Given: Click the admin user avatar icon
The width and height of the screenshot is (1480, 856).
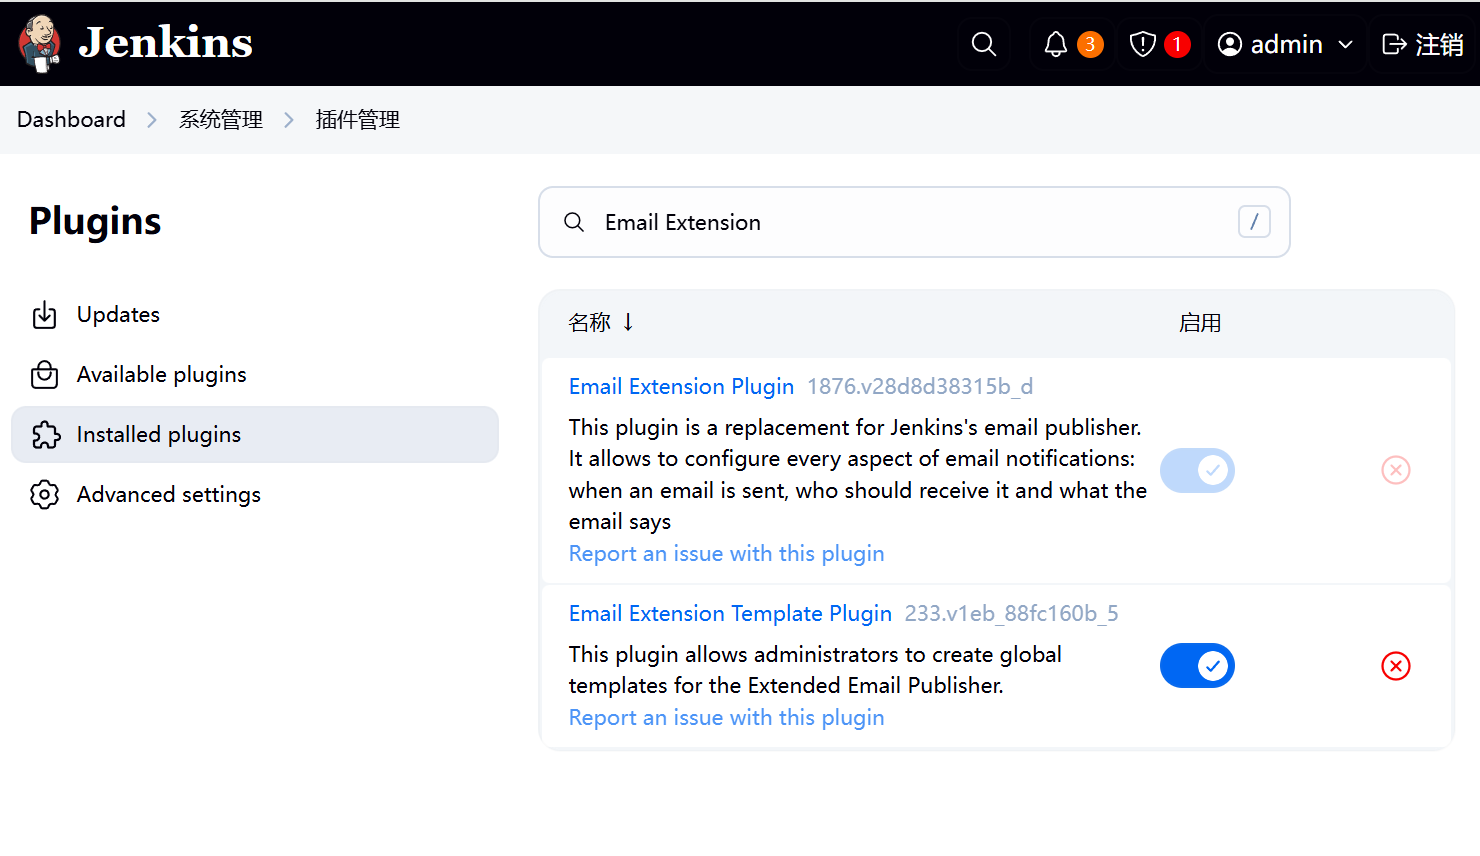Looking at the screenshot, I should point(1230,44).
